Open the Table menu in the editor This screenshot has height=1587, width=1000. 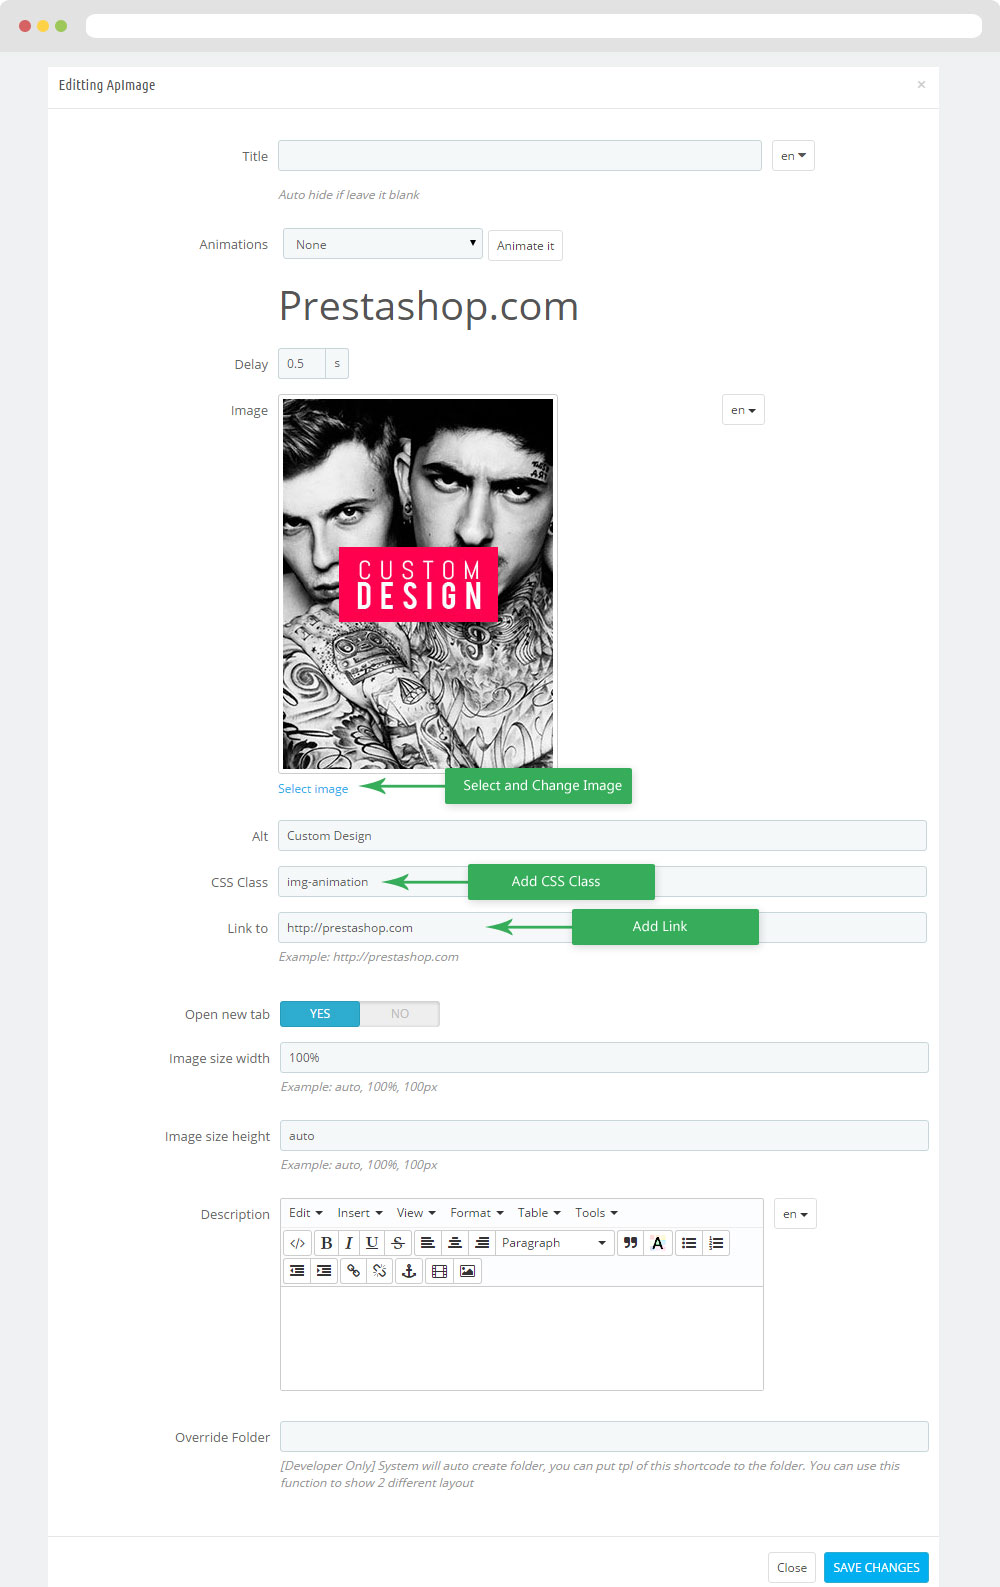(x=539, y=1213)
